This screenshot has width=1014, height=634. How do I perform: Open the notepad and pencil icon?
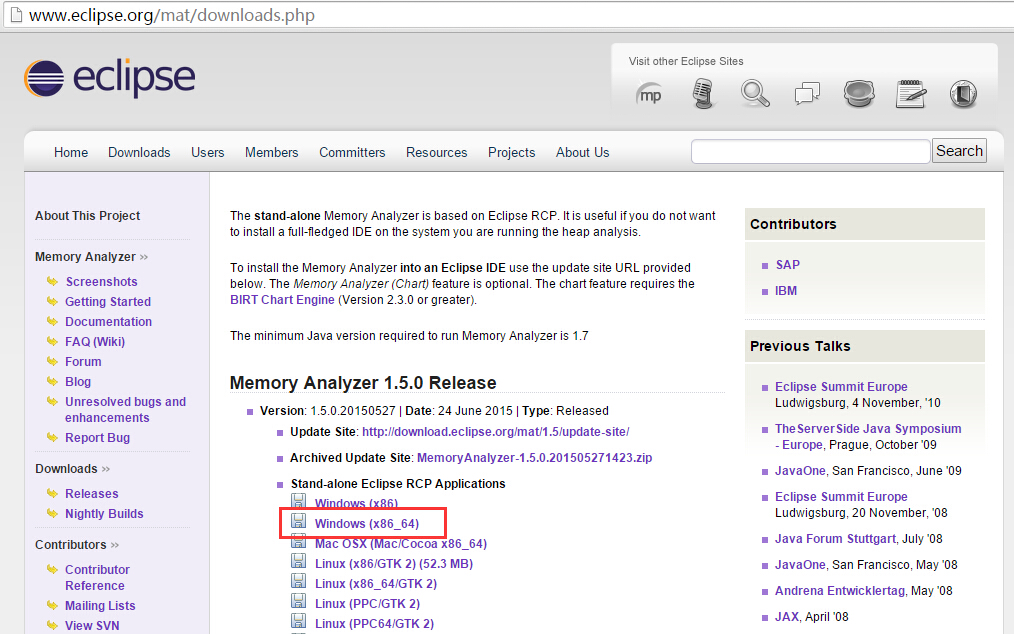911,94
